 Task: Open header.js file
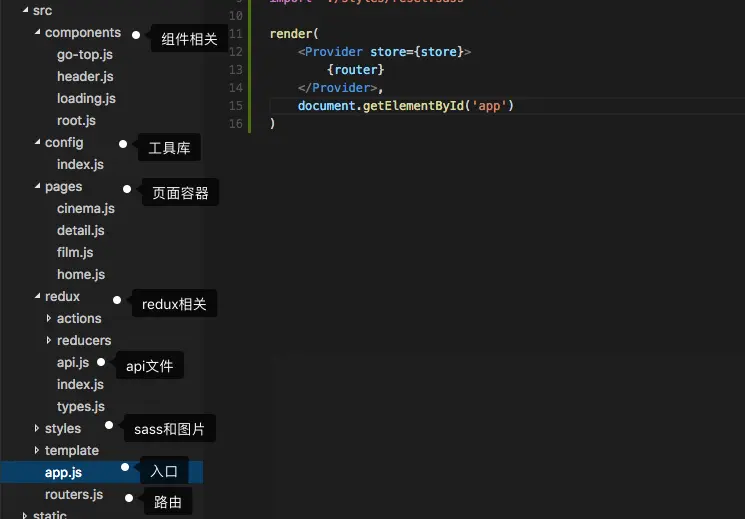(x=85, y=77)
